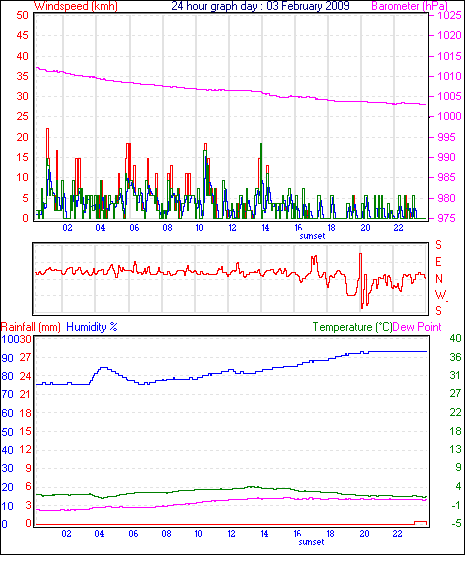
Task: Click the 1020 barometer axis value
Action: (x=449, y=36)
